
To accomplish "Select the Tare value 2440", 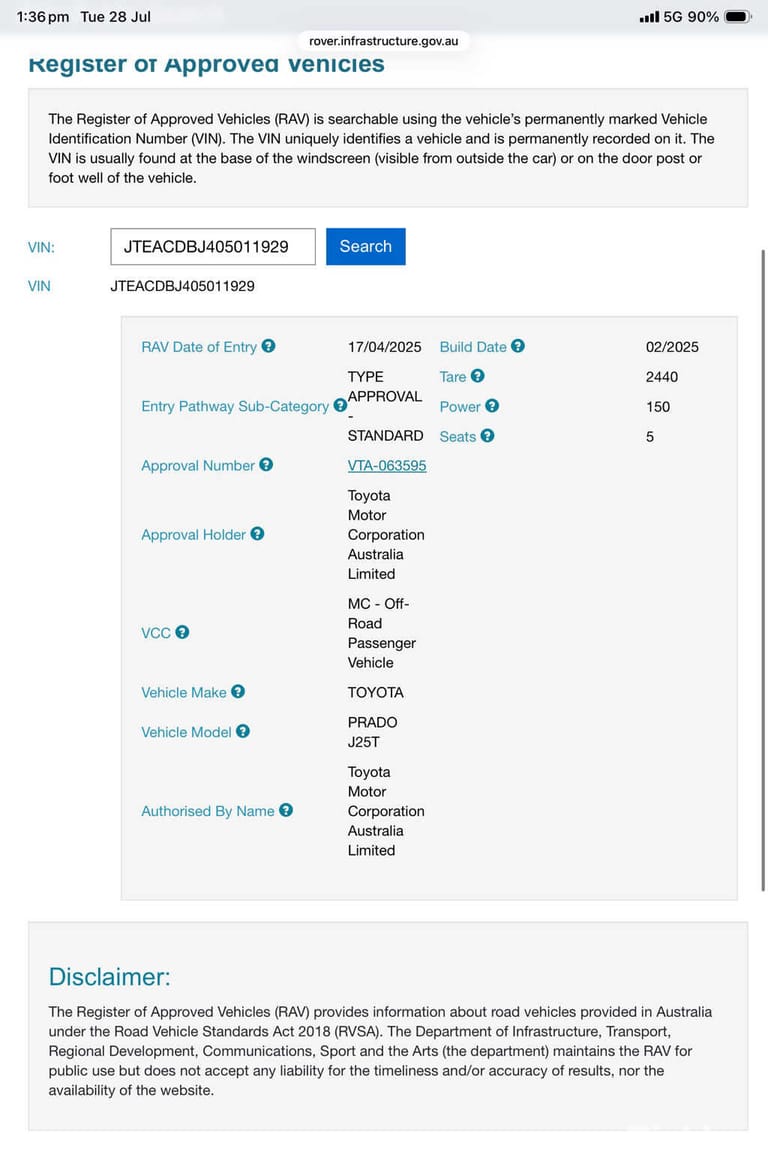I will click(662, 376).
